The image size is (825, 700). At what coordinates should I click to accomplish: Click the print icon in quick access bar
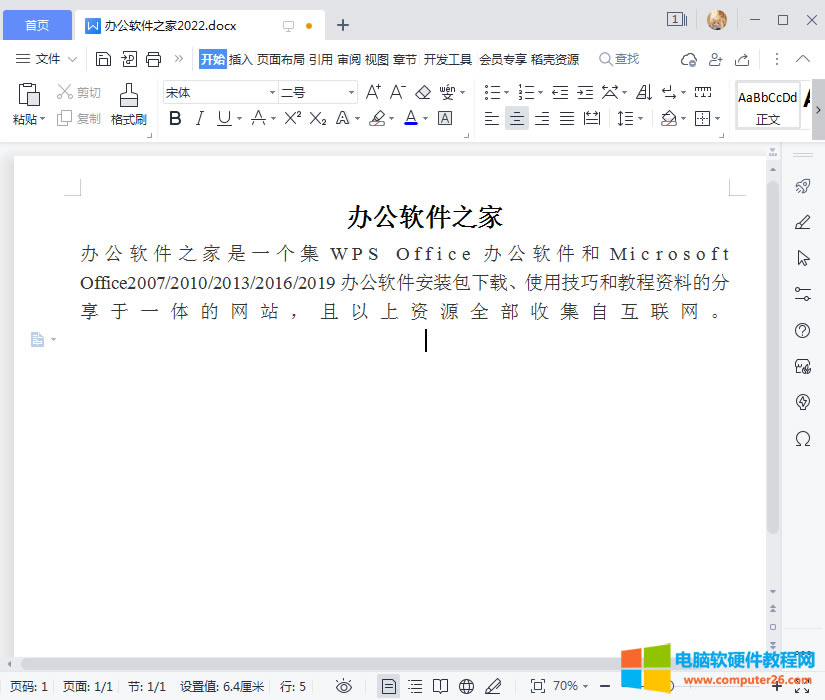point(153,59)
